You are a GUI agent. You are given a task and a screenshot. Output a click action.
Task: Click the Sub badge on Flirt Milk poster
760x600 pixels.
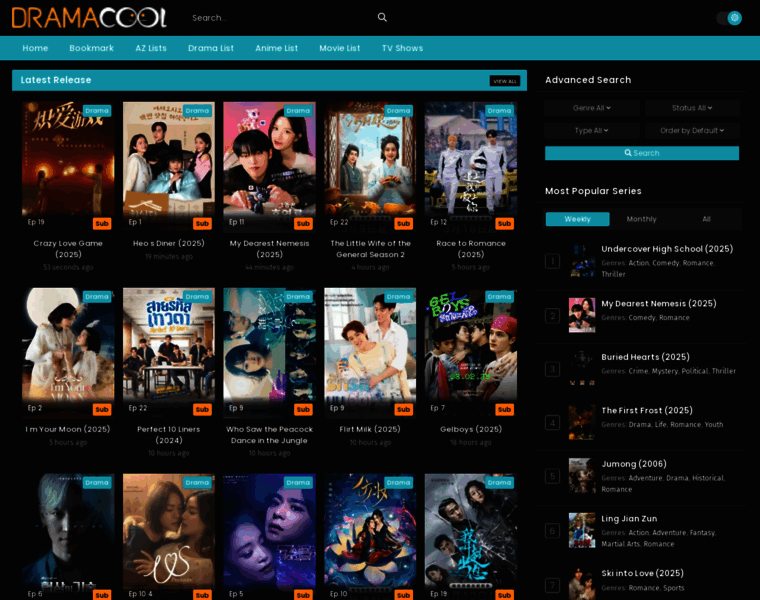(x=403, y=410)
